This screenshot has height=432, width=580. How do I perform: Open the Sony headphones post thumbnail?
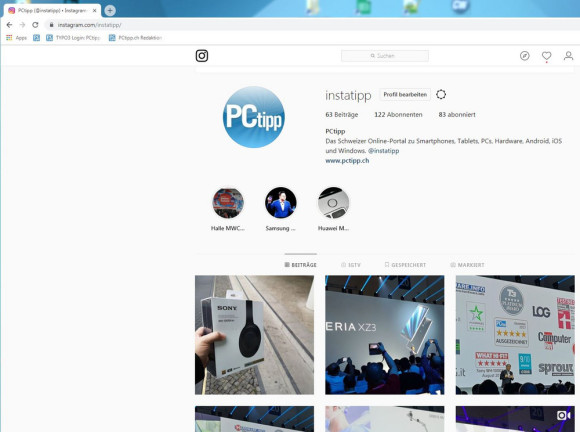click(x=254, y=335)
